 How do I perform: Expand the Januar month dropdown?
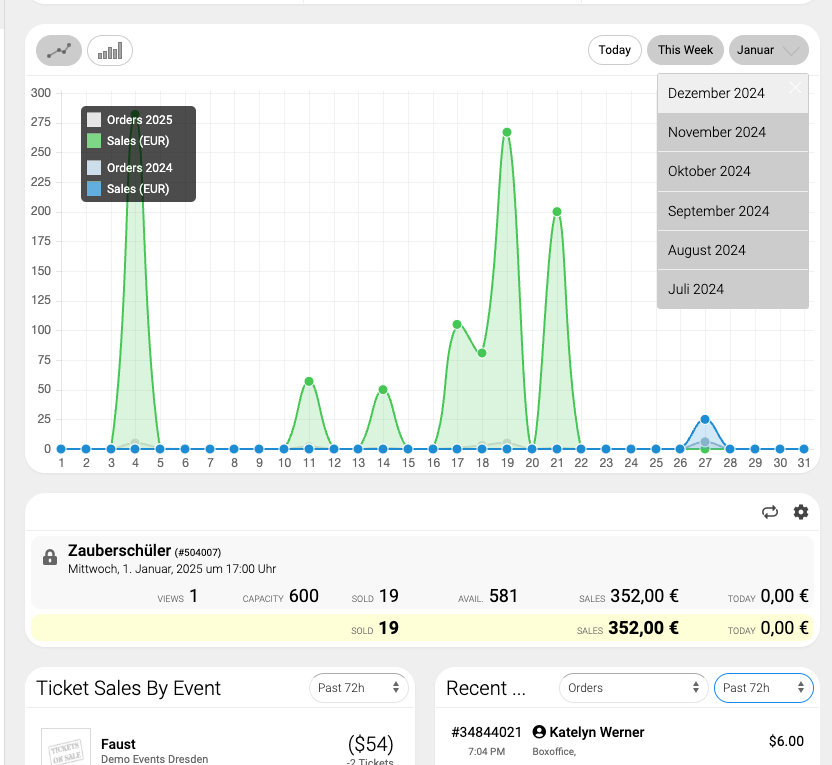768,50
